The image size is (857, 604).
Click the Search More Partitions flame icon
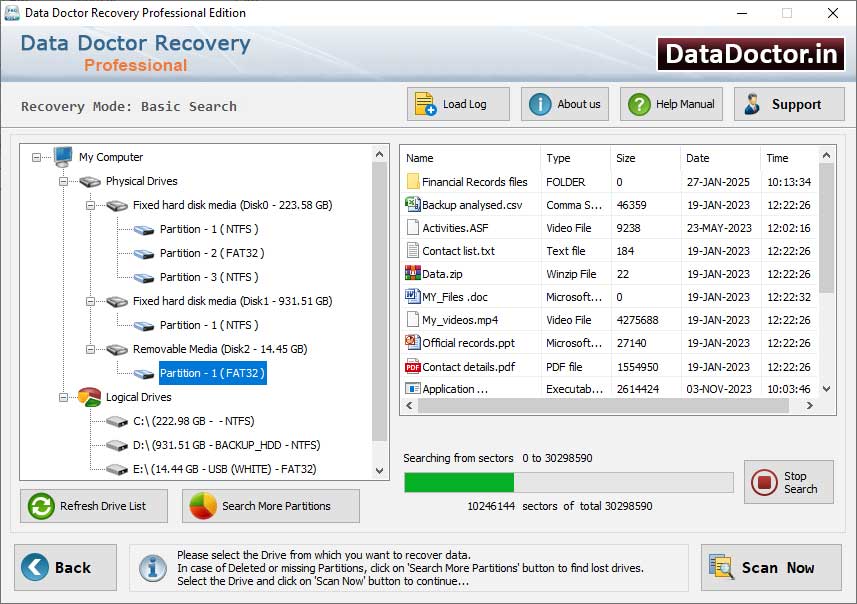coord(200,506)
